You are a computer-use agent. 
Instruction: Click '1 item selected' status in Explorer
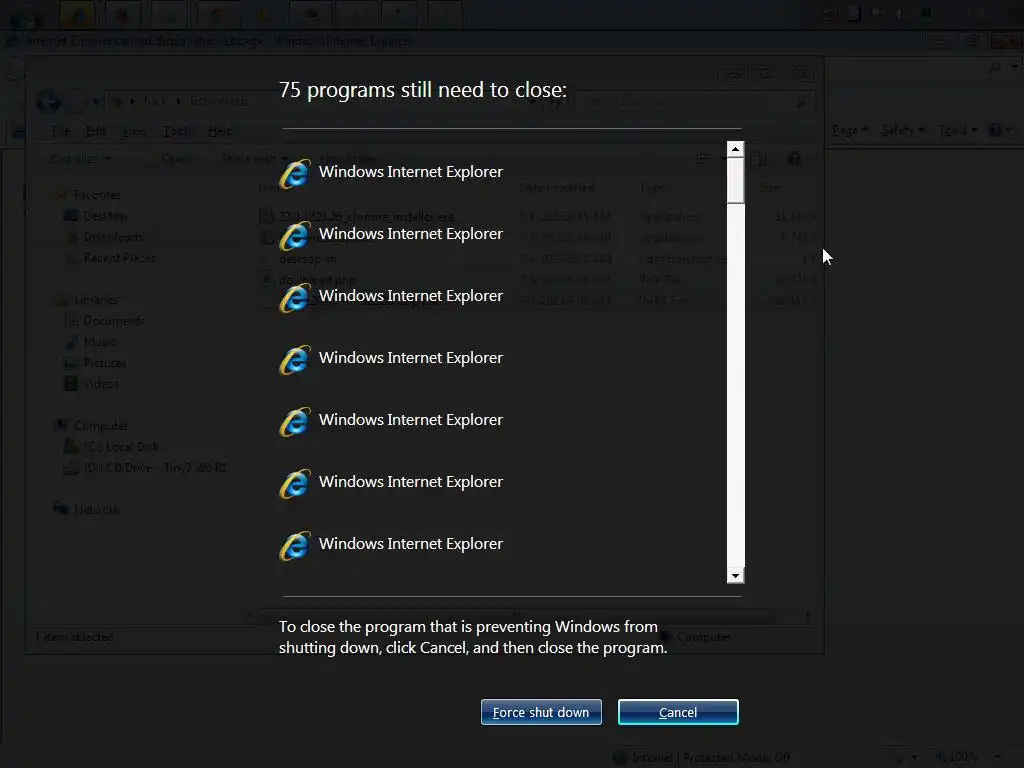click(74, 637)
